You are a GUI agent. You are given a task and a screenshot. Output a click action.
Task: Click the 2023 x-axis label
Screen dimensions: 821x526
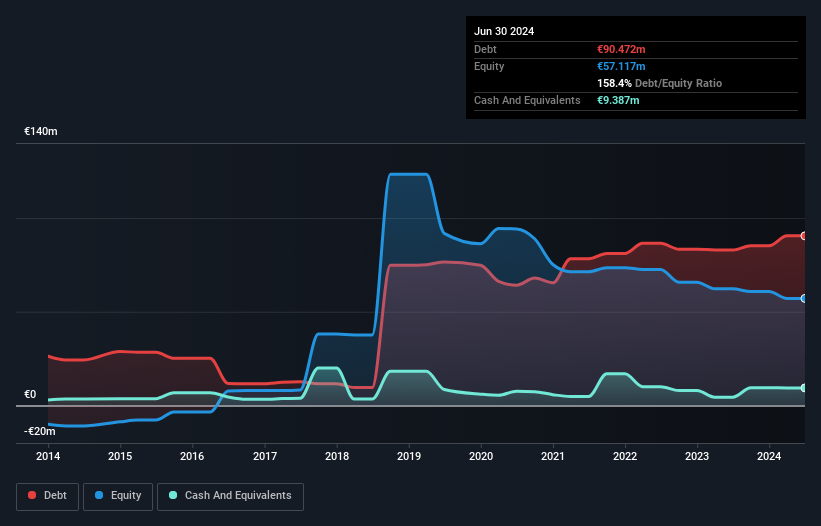pos(697,456)
